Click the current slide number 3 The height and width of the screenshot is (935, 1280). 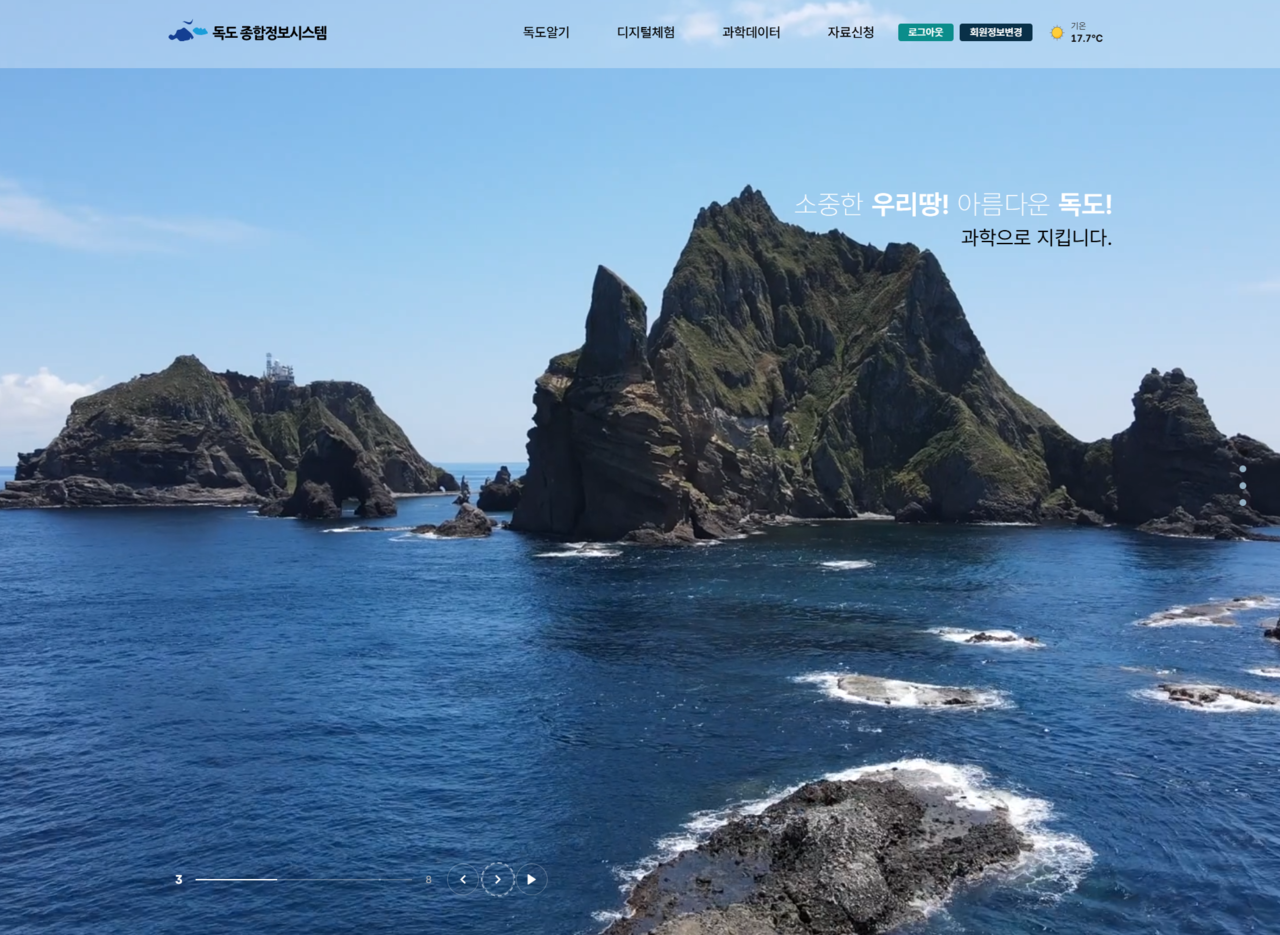point(179,880)
